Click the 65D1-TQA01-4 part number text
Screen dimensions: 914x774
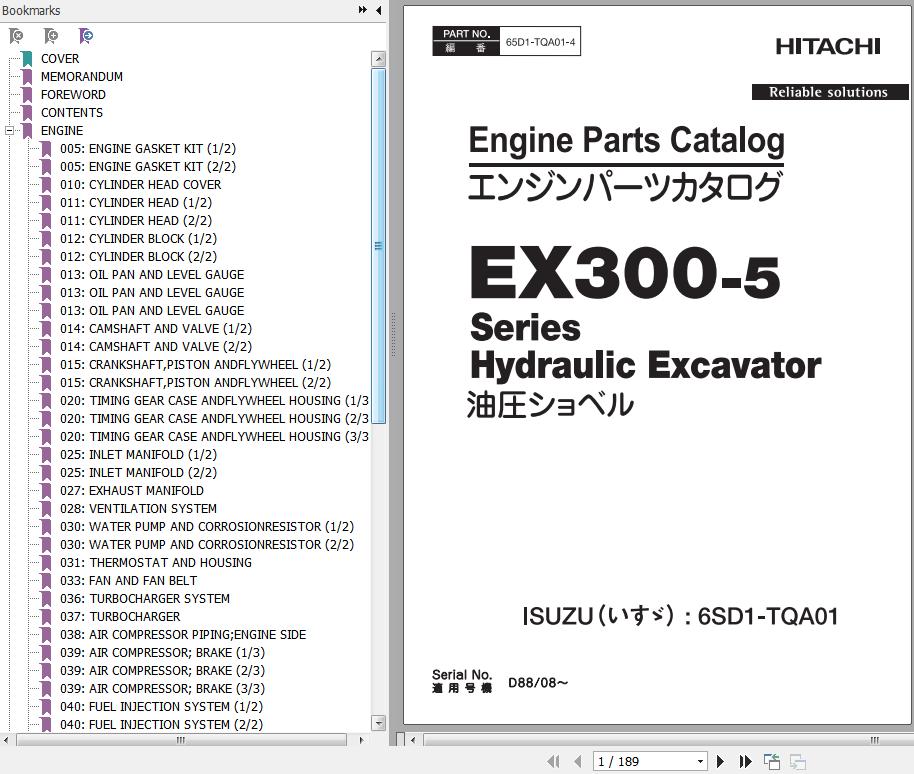[540, 42]
